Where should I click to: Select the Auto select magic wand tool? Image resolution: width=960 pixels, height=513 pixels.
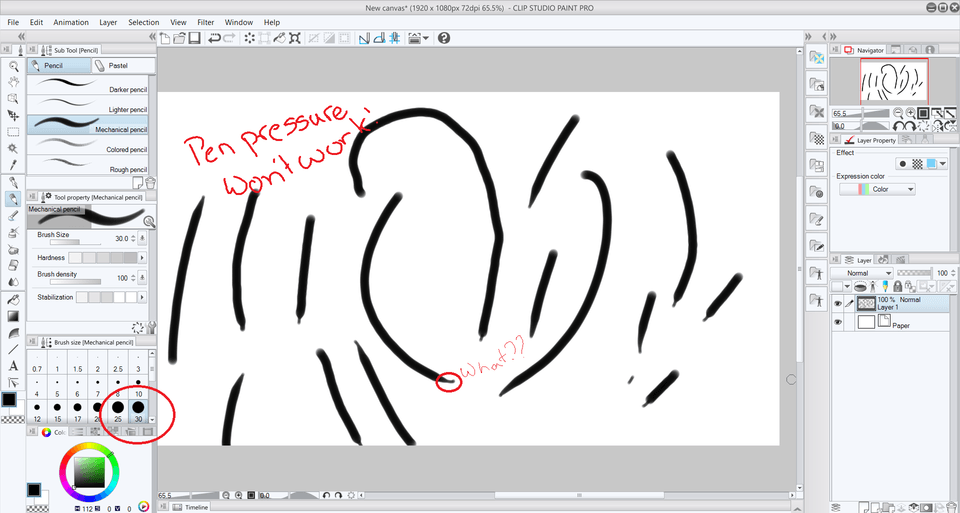click(x=13, y=148)
